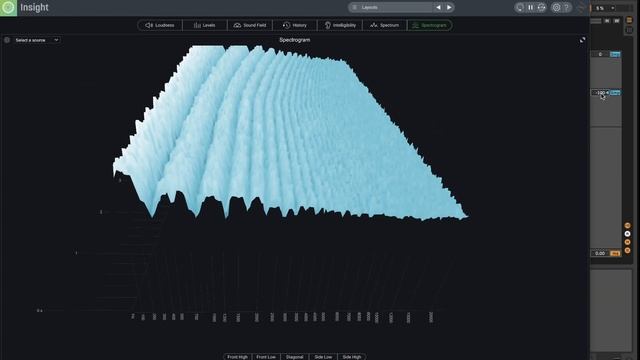Screen dimensions: 640x360
Task: Open the Layouts preset dropdown
Action: click(x=390, y=7)
